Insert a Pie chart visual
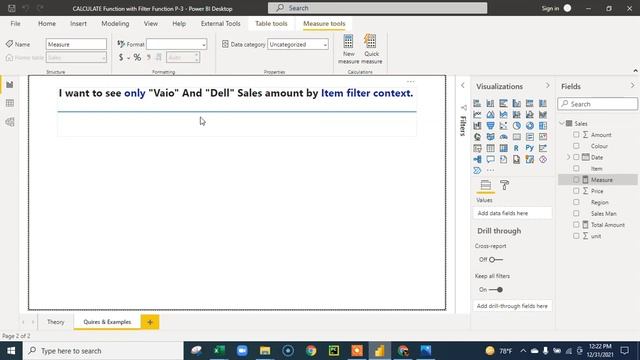The width and height of the screenshot is (640, 360). coord(517,126)
